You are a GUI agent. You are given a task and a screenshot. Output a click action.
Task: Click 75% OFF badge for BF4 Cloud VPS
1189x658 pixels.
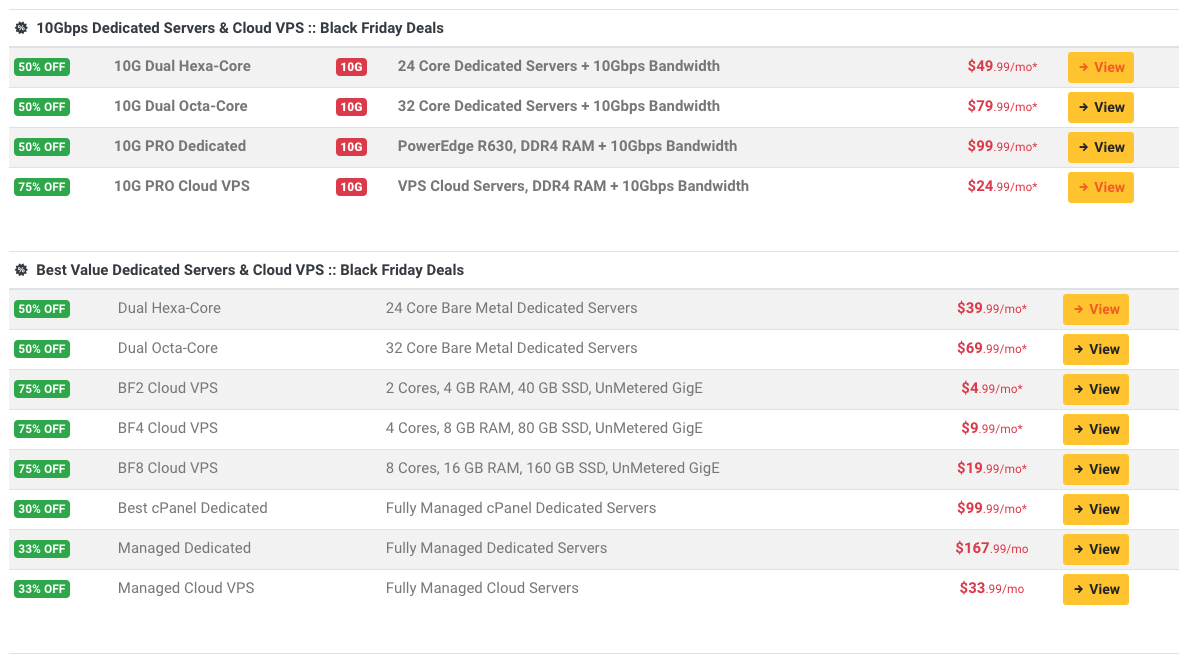(x=42, y=428)
